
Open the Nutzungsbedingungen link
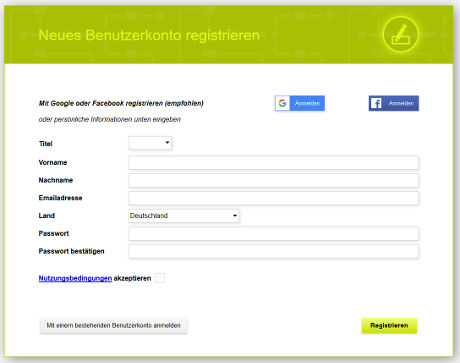pos(75,278)
